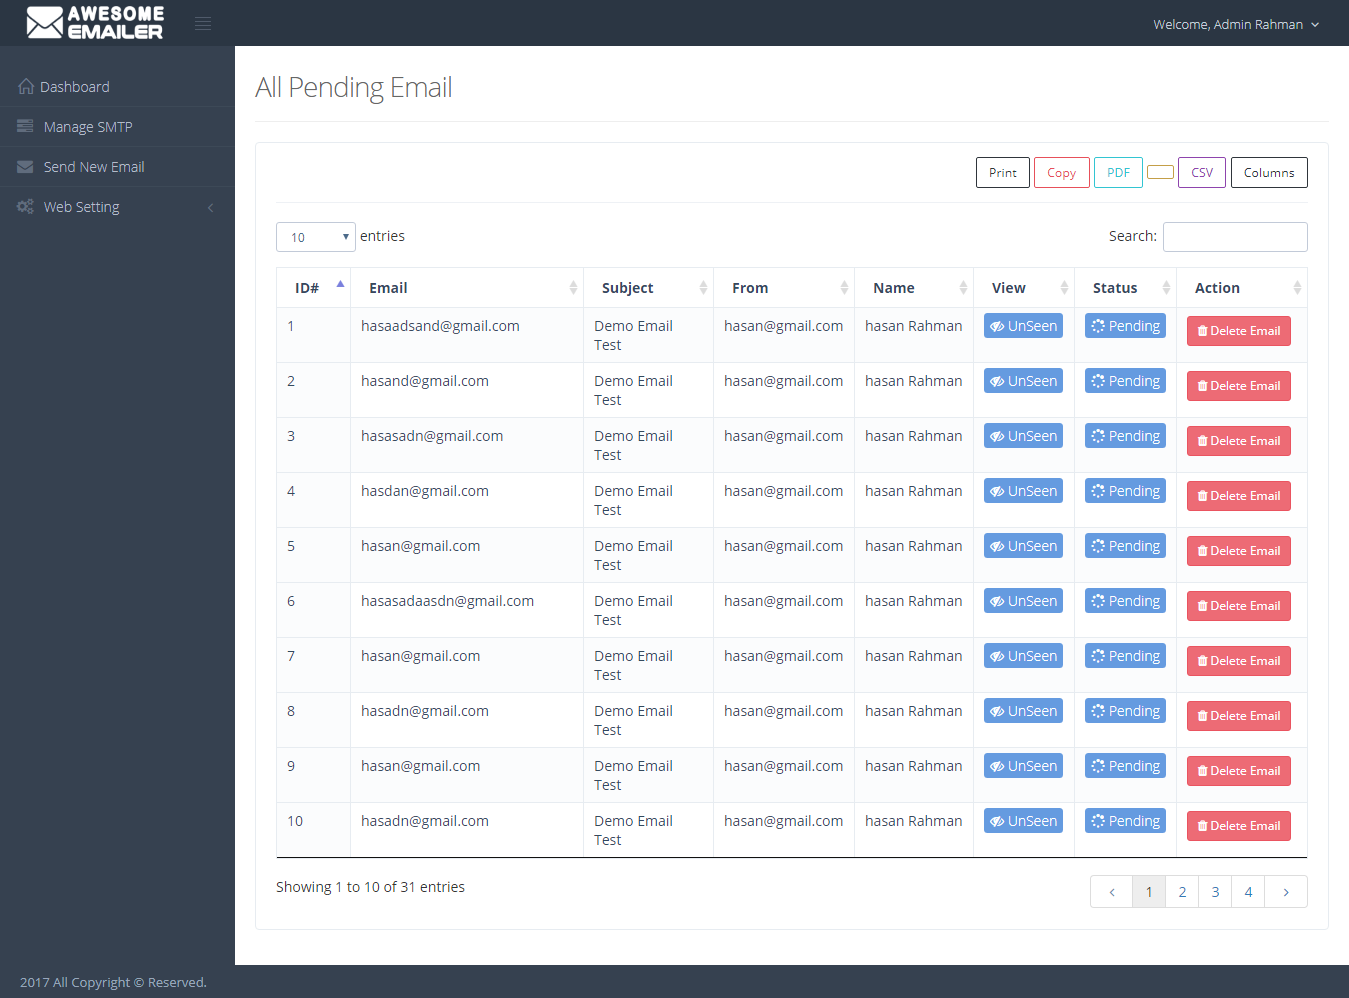Image resolution: width=1349 pixels, height=998 pixels.
Task: Toggle Pending status for email ID 1
Action: [1125, 325]
